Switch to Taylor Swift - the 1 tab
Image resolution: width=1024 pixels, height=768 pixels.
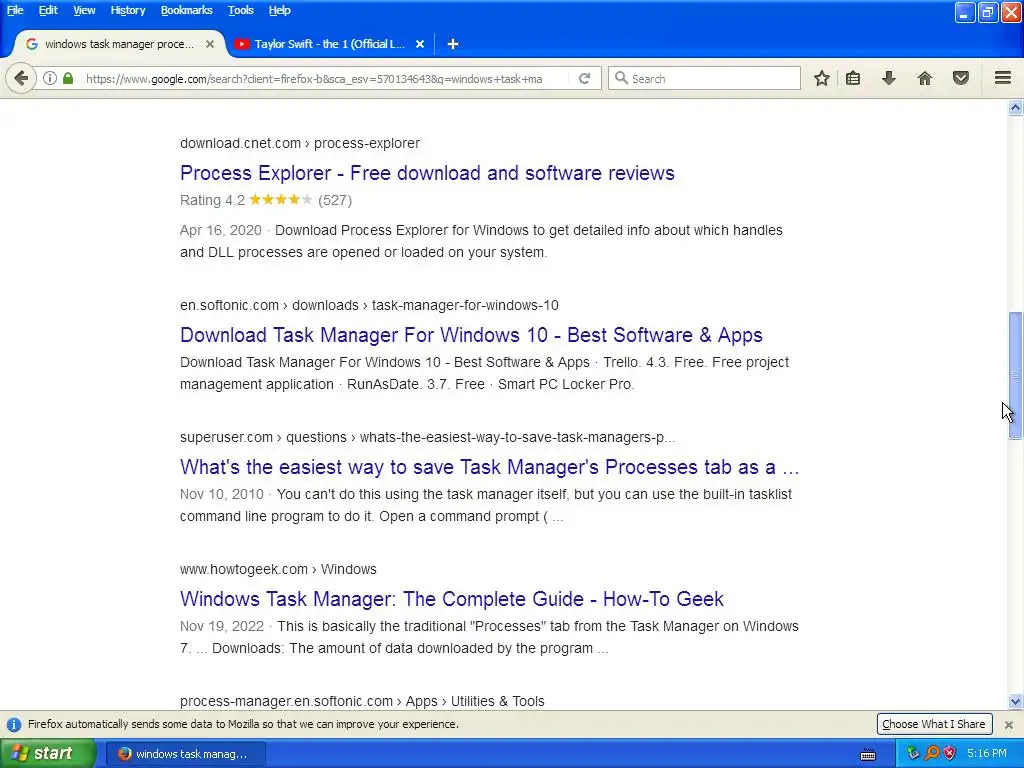[x=330, y=44]
